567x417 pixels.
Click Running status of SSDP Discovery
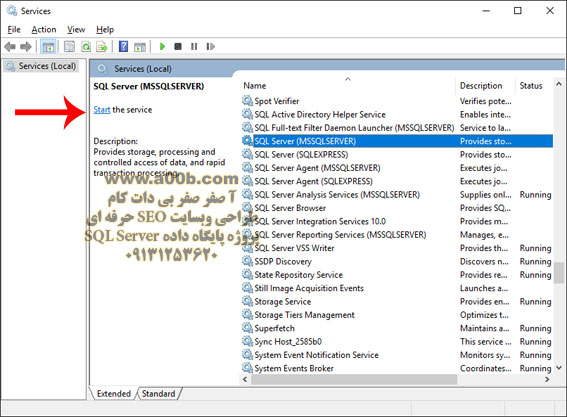coord(535,261)
